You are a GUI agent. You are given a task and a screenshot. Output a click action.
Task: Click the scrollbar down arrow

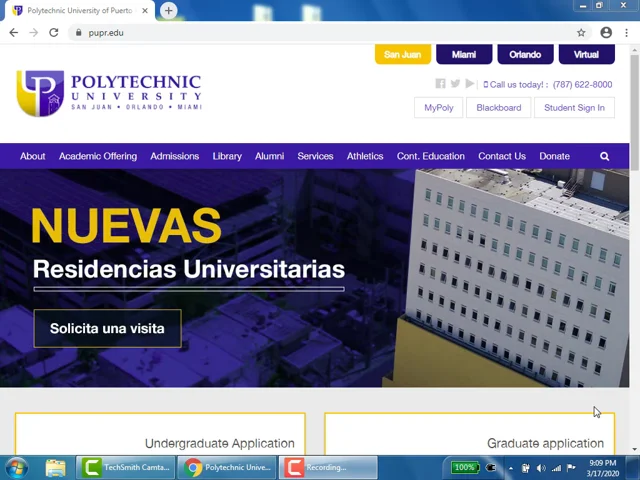(x=635, y=450)
